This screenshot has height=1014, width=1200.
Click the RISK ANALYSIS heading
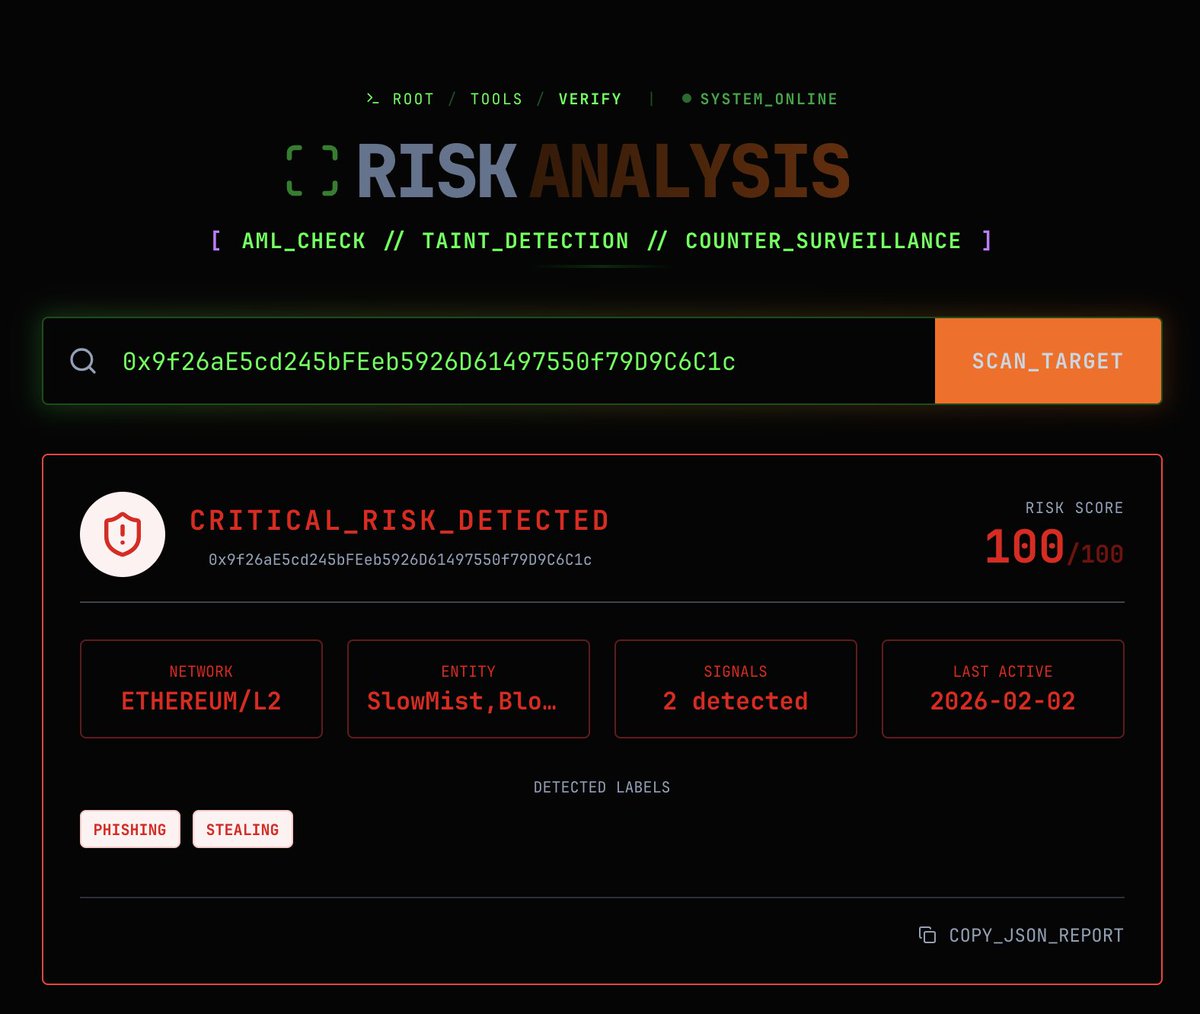[603, 171]
